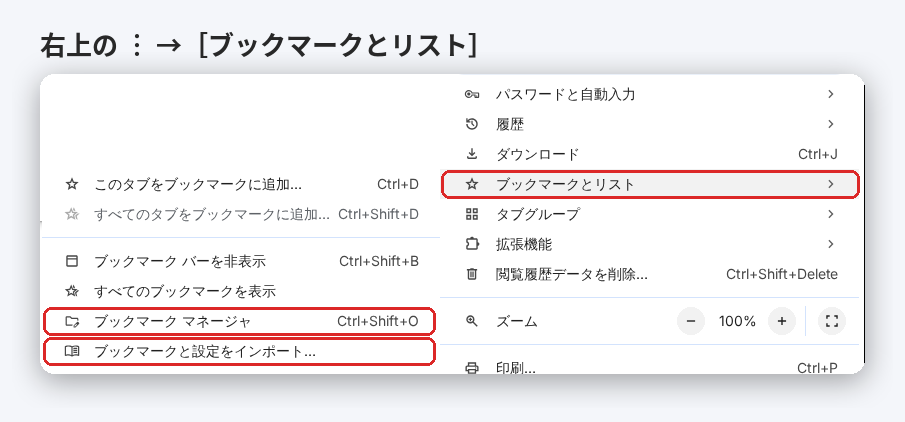Click the Ctrl+Shift+O shortcut text
The width and height of the screenshot is (905, 422).
[x=378, y=321]
